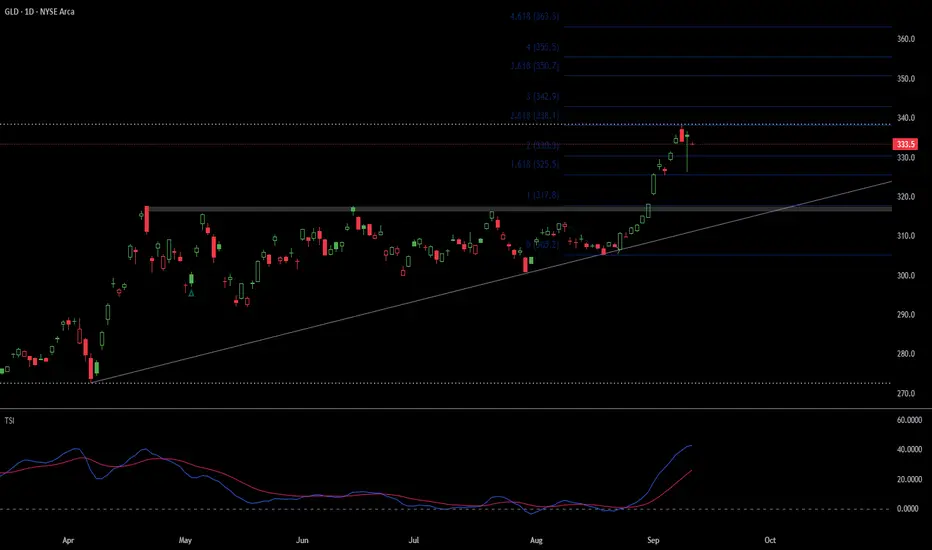Click the Apr label on time axis
The width and height of the screenshot is (932, 550).
pos(68,540)
